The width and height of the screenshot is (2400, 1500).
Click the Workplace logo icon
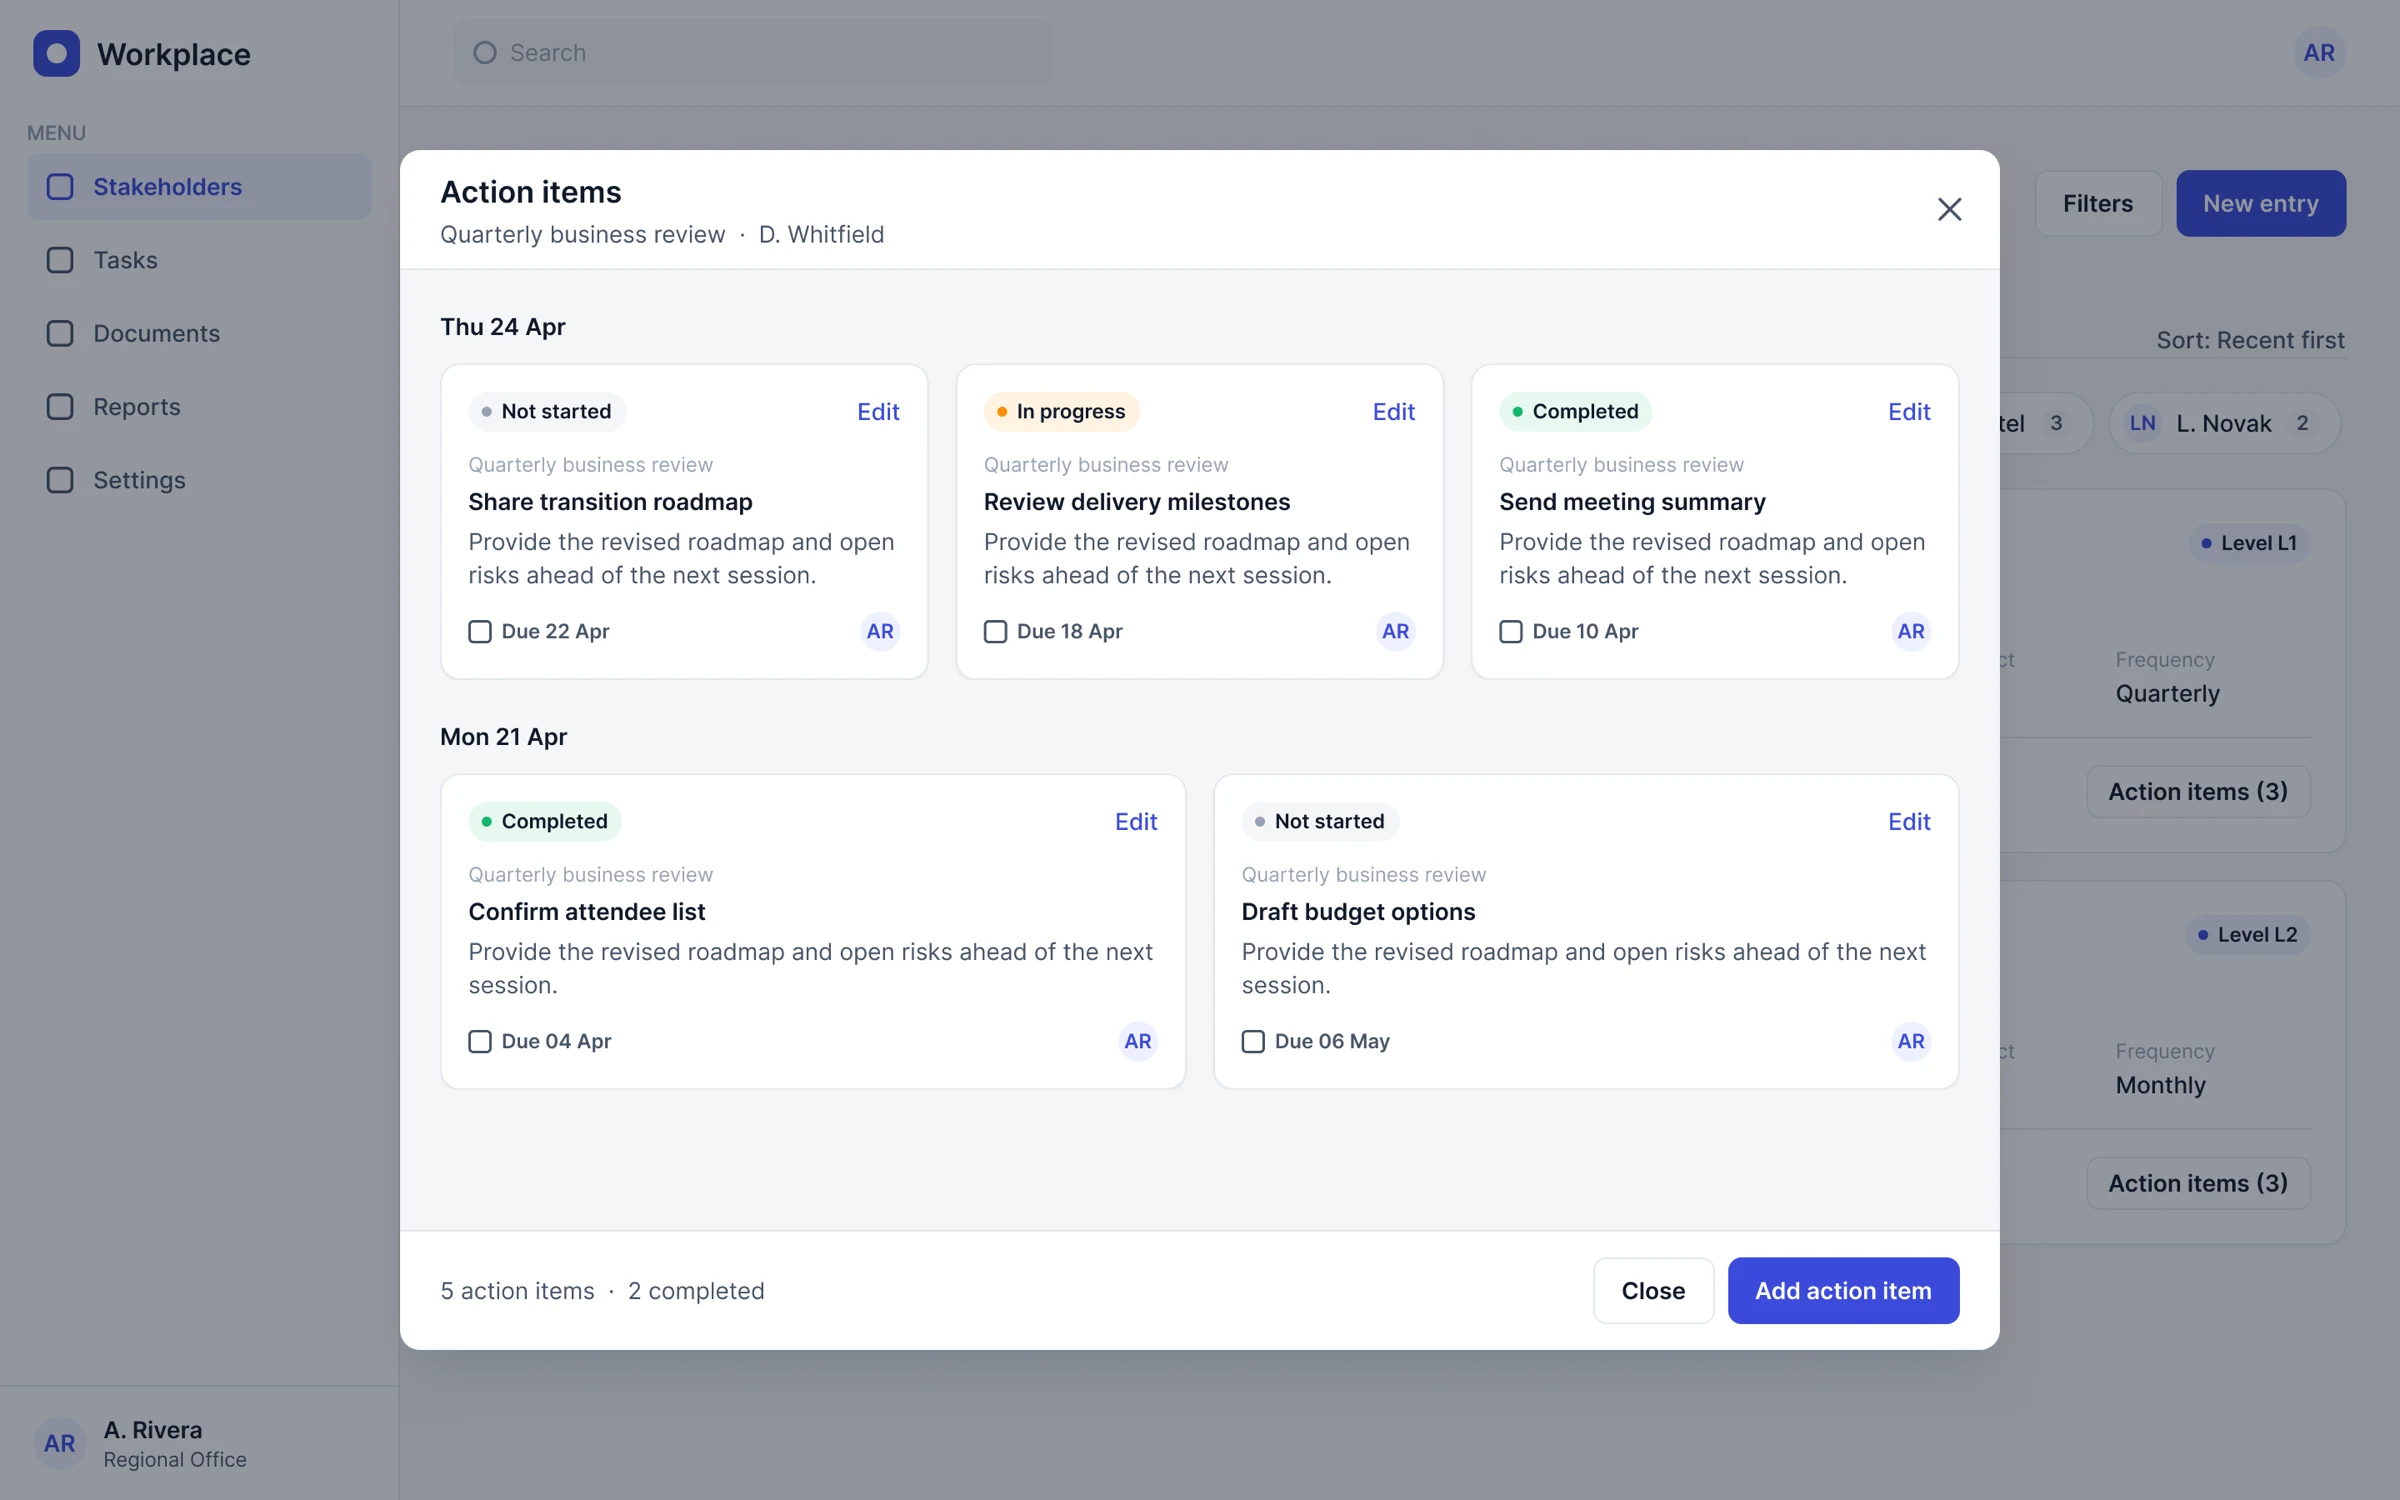tap(57, 53)
